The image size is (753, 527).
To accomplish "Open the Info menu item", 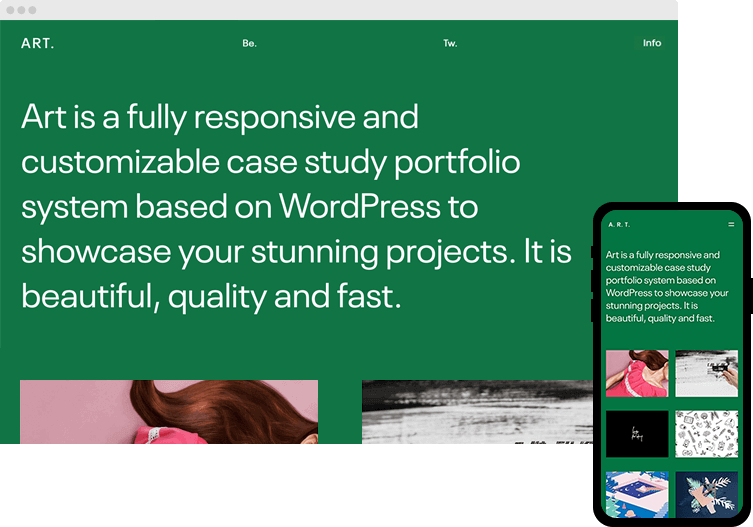I will click(652, 43).
